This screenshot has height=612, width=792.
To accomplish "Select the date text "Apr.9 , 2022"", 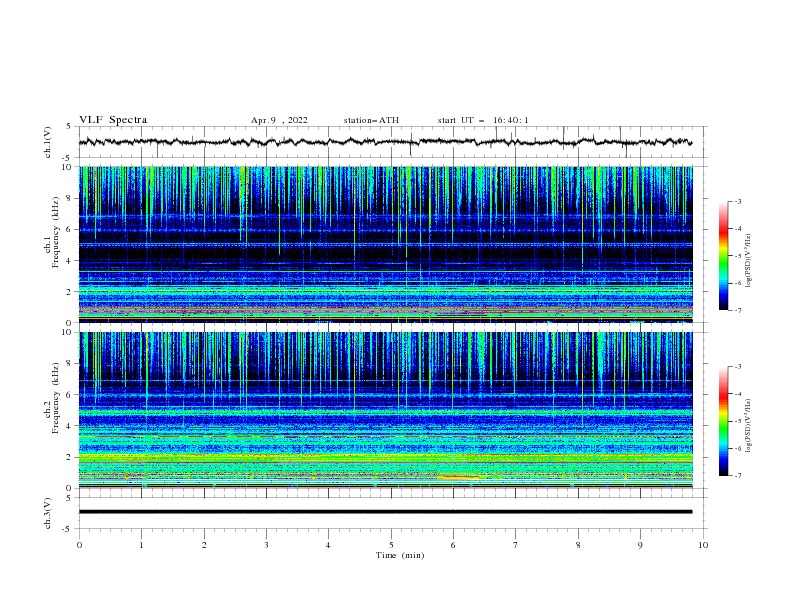I will (279, 120).
